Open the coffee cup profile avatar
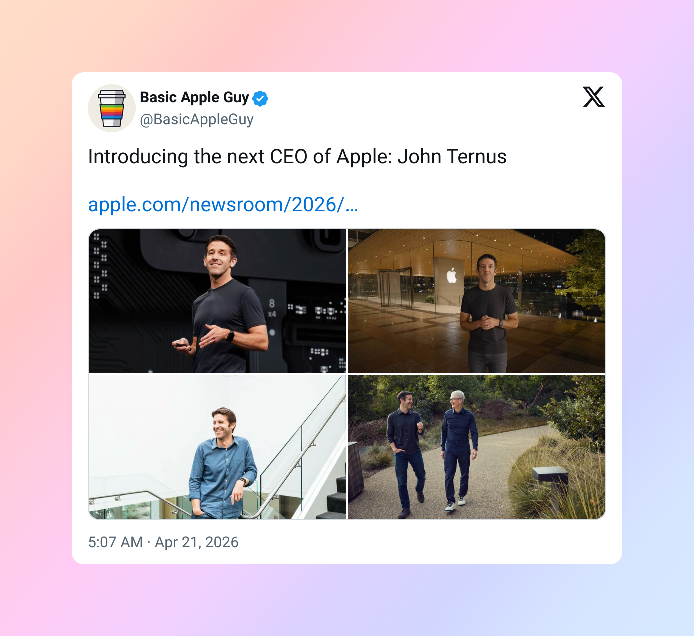Image resolution: width=694 pixels, height=636 pixels. (x=112, y=108)
